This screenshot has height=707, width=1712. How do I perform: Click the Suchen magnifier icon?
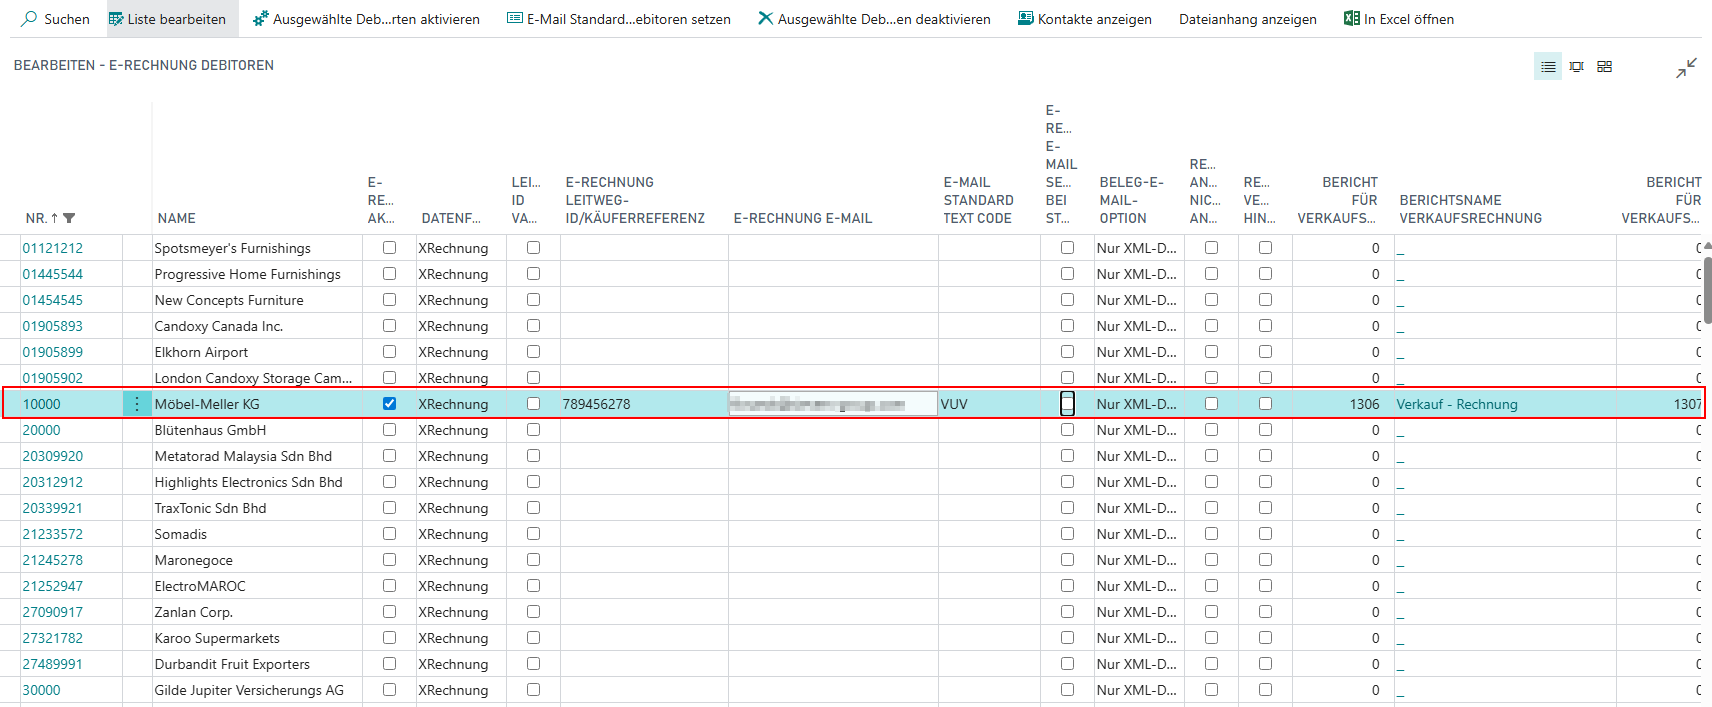[30, 19]
